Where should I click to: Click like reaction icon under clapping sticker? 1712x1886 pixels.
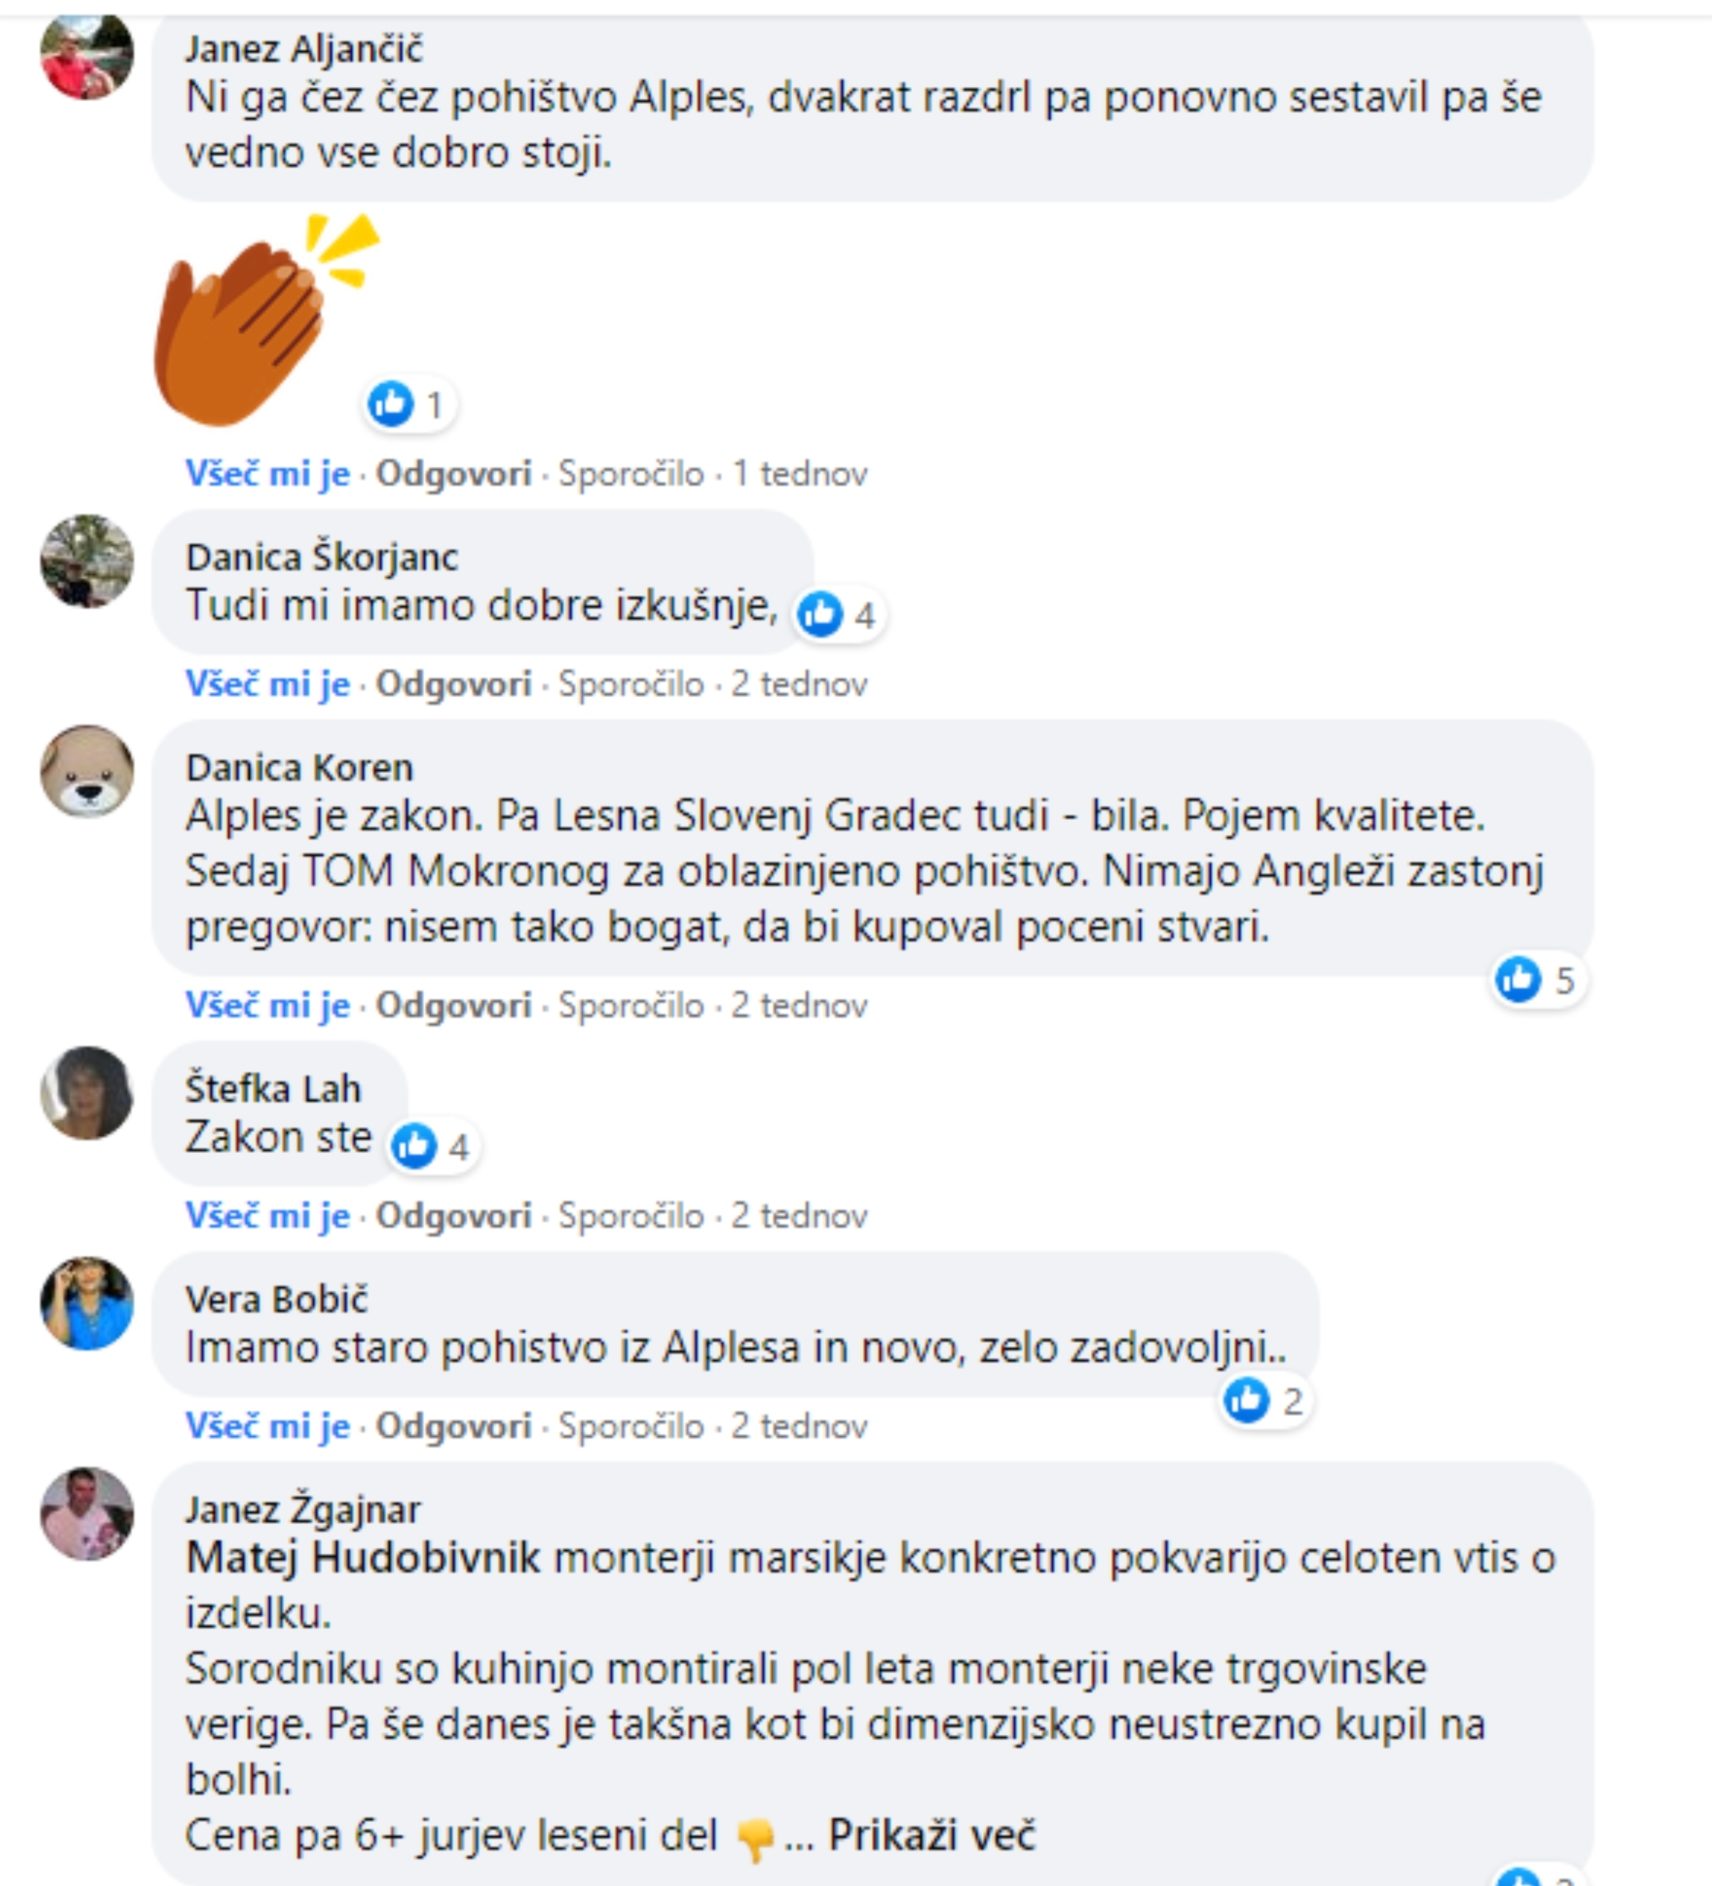point(409,405)
